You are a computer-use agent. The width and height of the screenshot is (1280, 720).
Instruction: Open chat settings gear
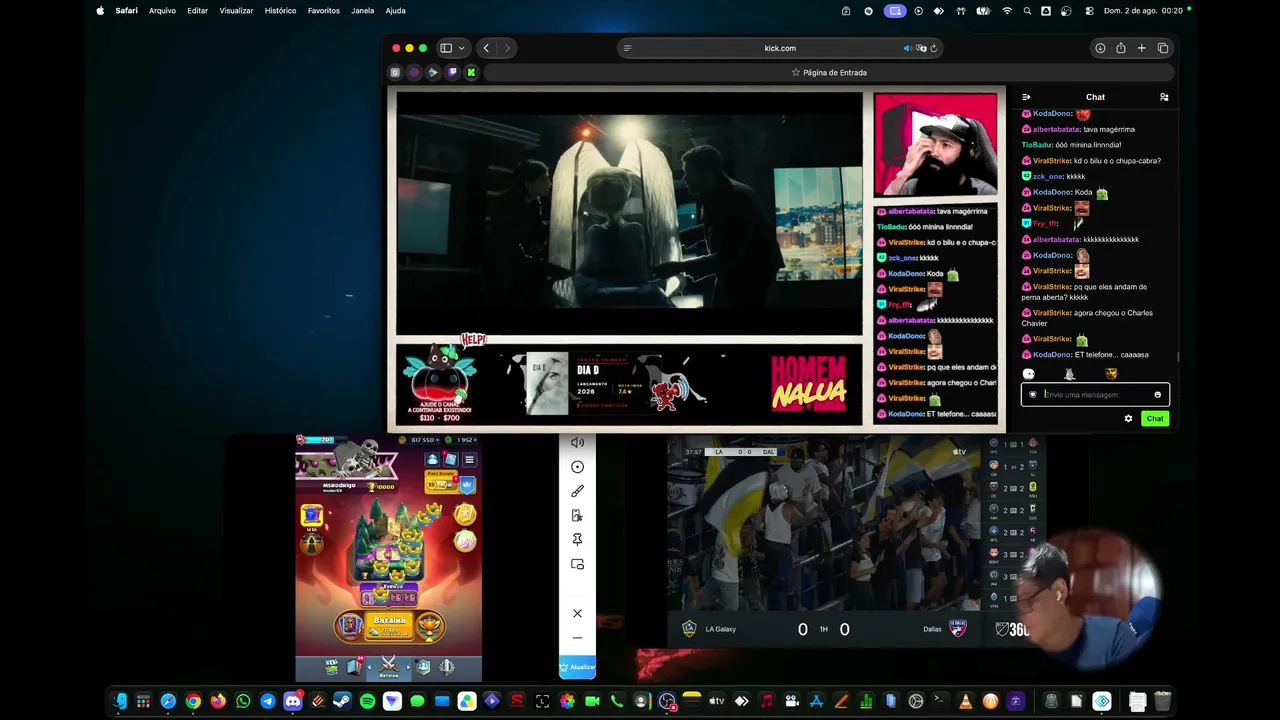1129,419
